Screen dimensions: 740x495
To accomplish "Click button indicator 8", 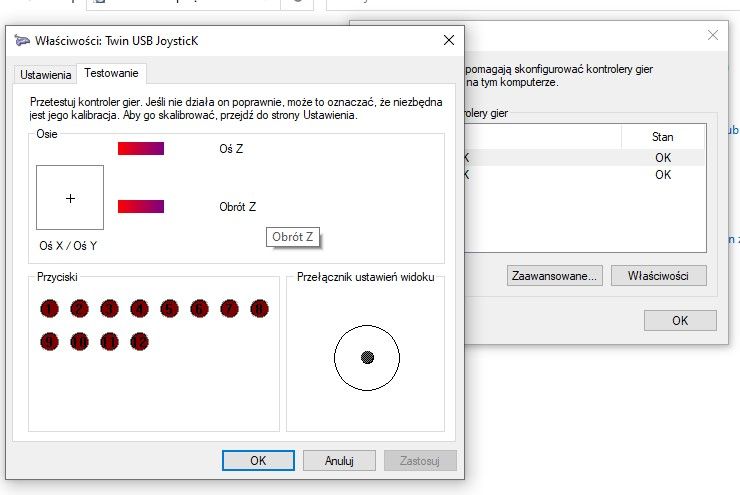I will pos(259,309).
